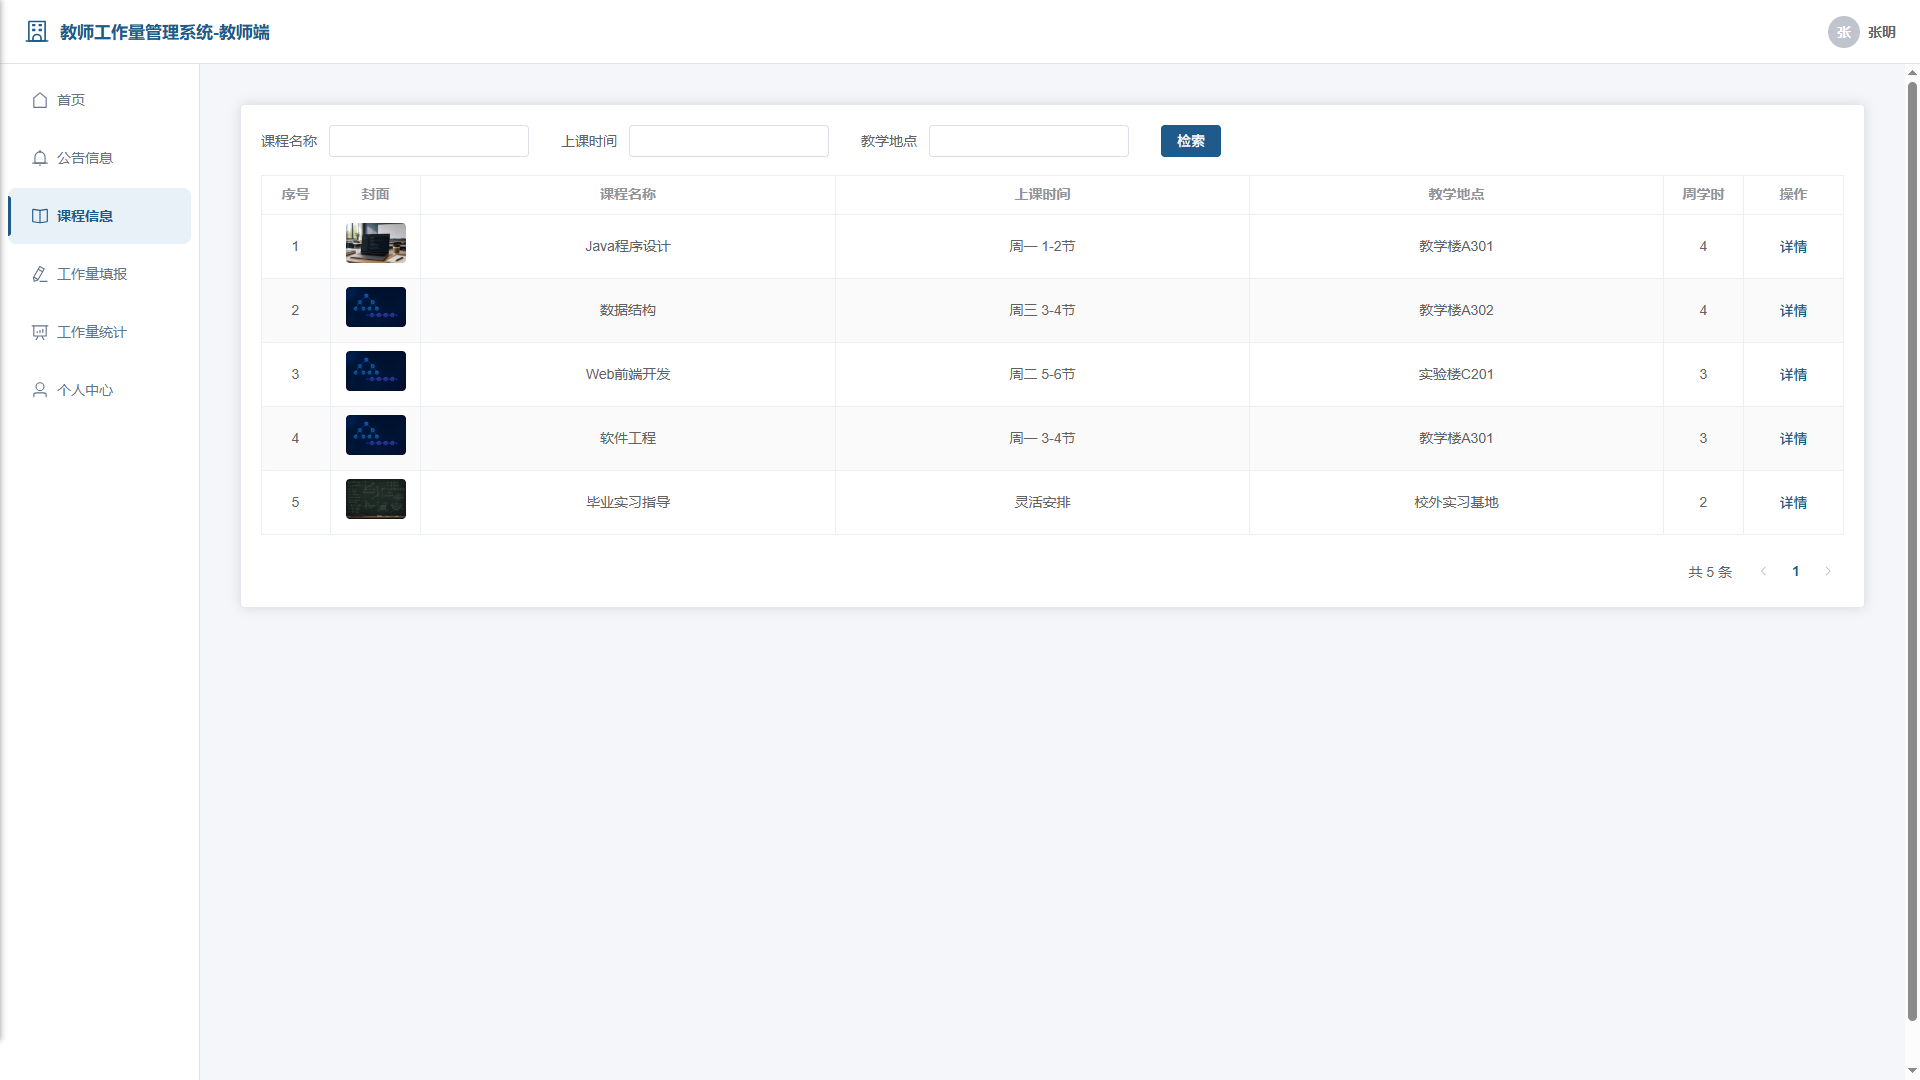
Task: Open 详情 for 软件工程
Action: point(1793,439)
